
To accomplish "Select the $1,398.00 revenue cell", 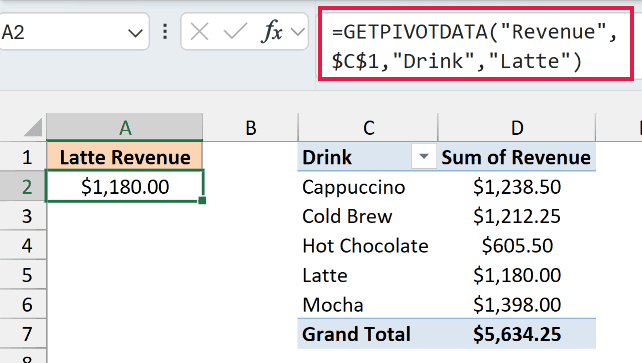I will point(517,304).
